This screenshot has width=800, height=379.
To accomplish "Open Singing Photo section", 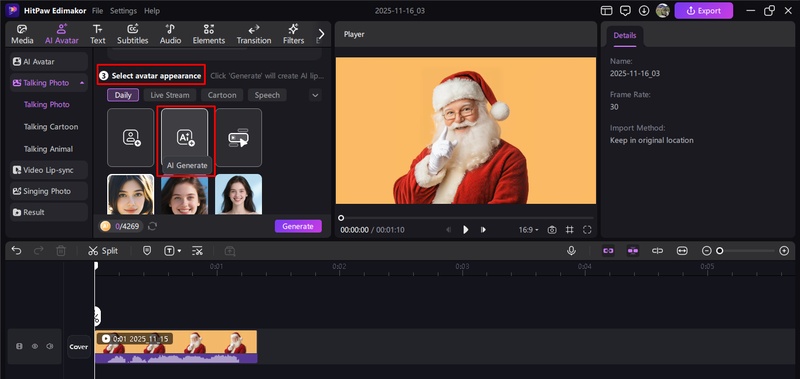I will [x=49, y=191].
